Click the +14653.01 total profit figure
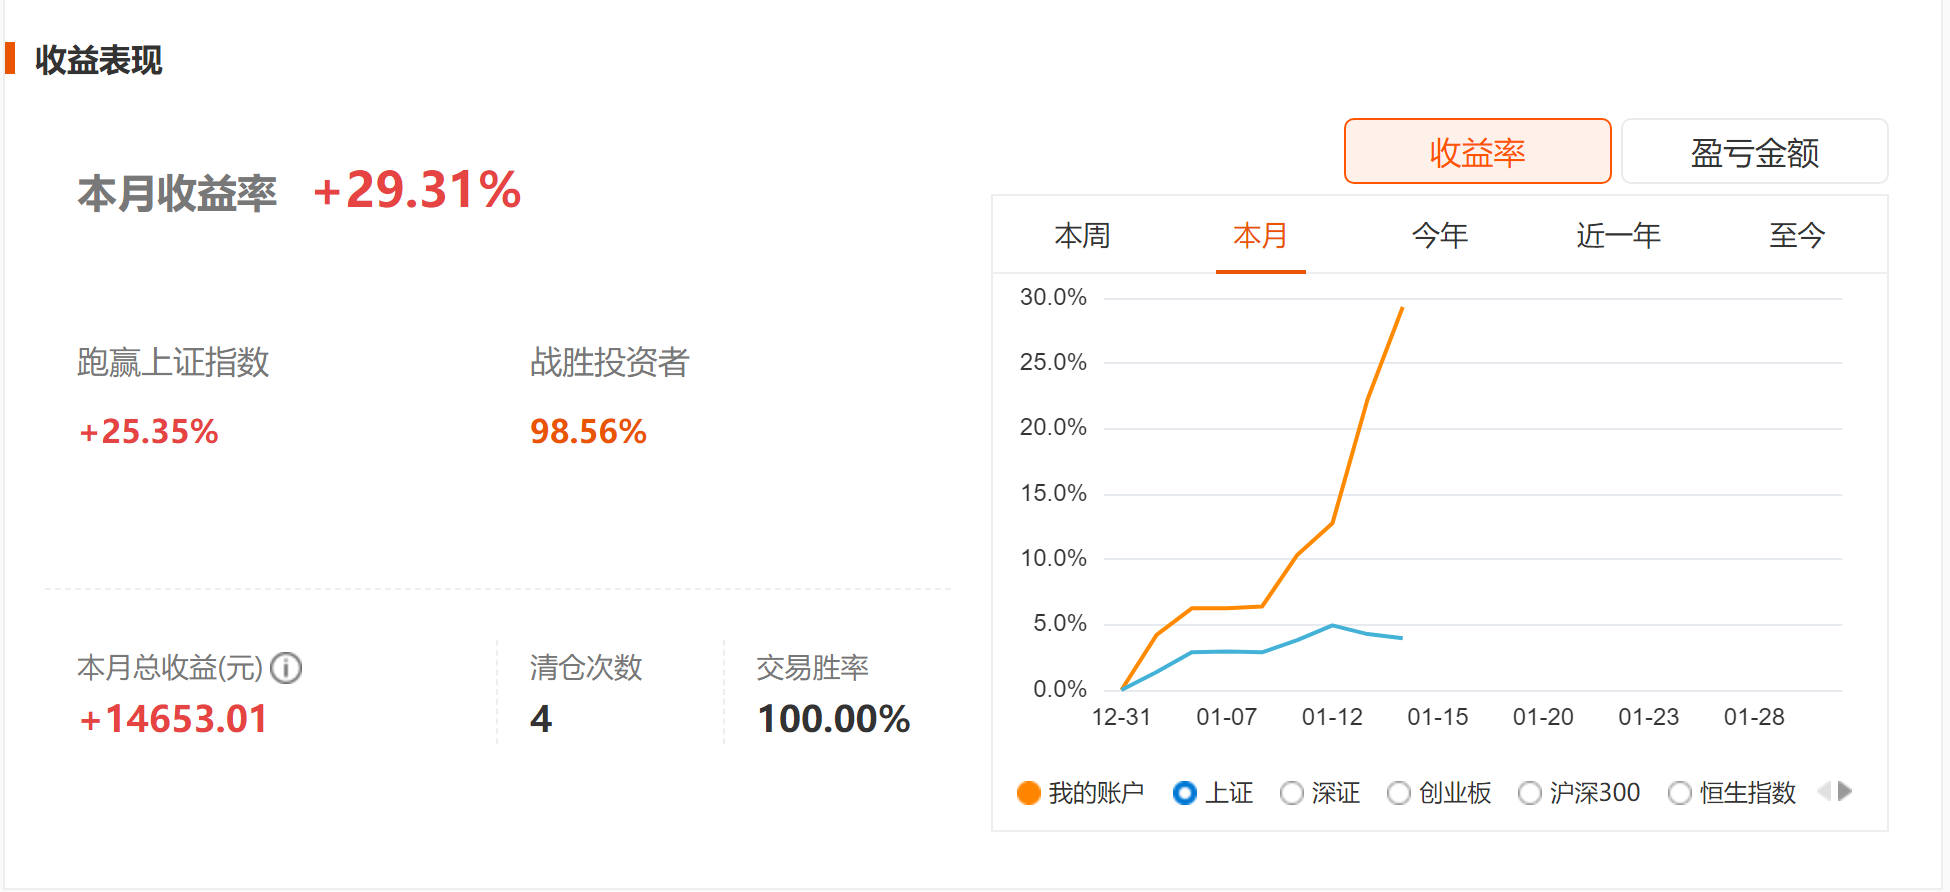The width and height of the screenshot is (1950, 892). [174, 719]
